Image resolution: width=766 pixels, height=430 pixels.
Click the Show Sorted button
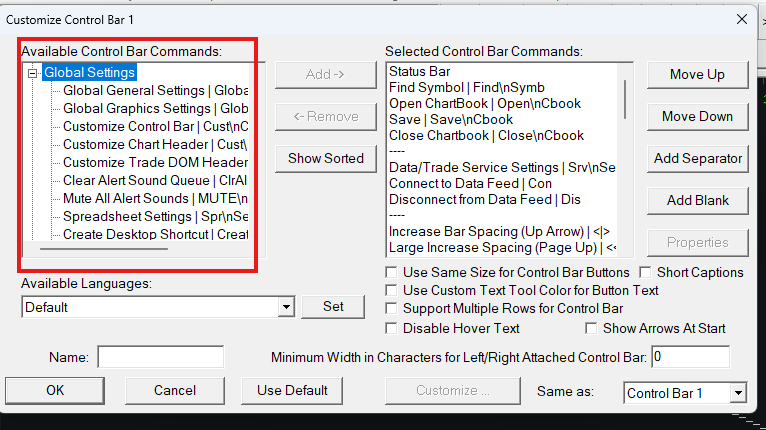coord(325,158)
